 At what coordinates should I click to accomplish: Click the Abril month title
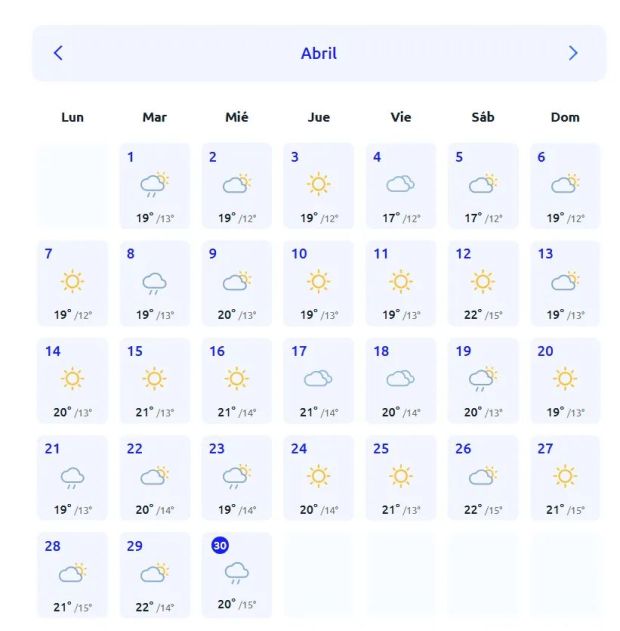[319, 53]
